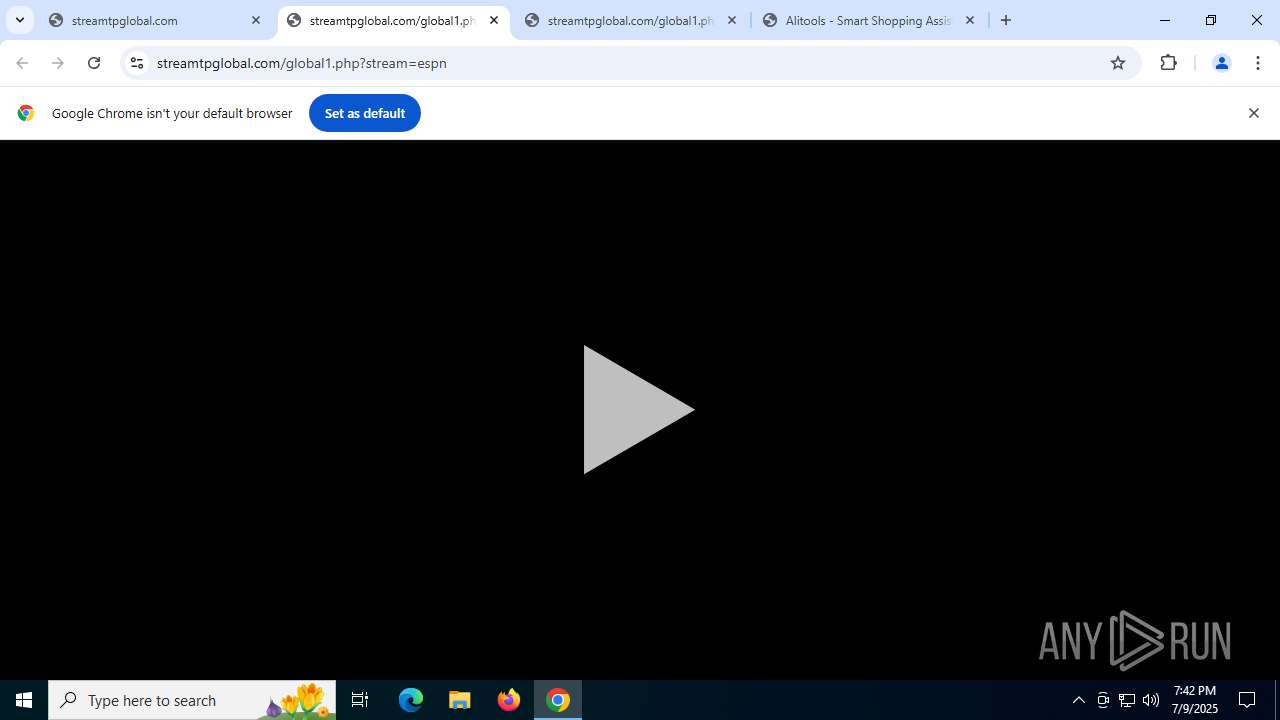The width and height of the screenshot is (1280, 720).
Task: Open the Chrome profile avatar
Action: click(1221, 63)
